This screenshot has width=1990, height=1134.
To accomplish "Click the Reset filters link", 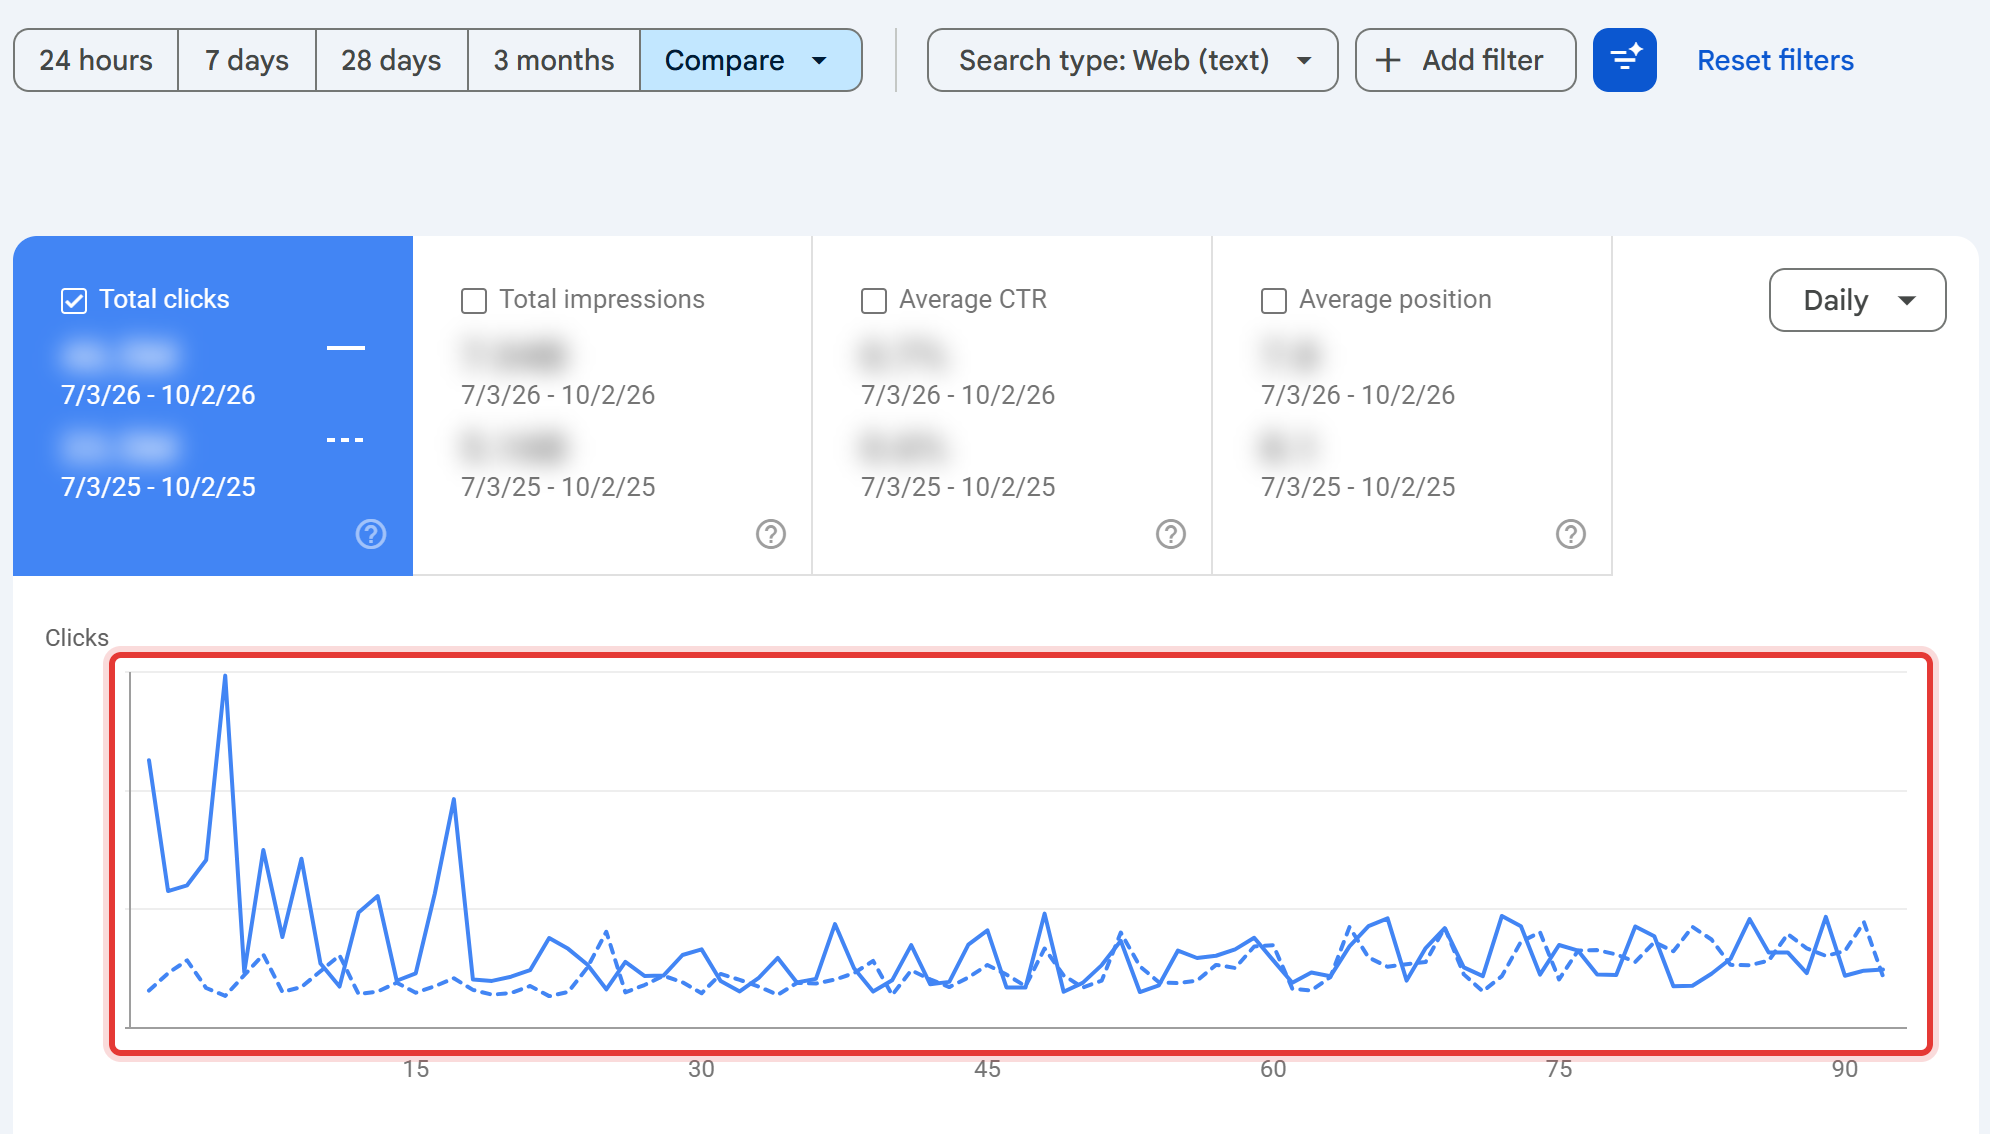I will point(1775,60).
